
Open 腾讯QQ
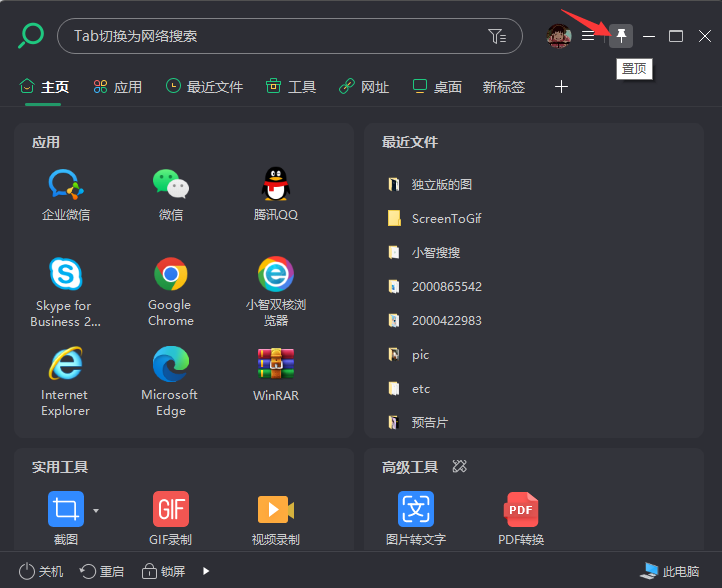276,196
